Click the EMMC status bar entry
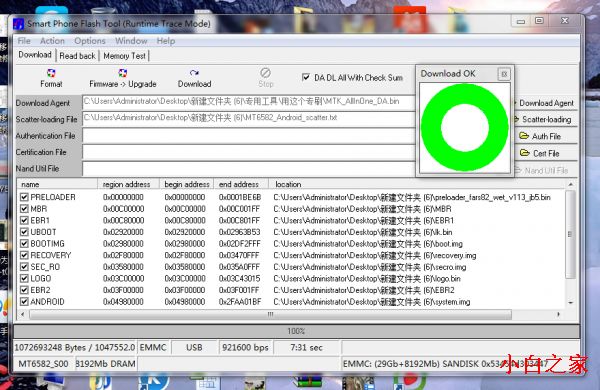 click(x=153, y=348)
